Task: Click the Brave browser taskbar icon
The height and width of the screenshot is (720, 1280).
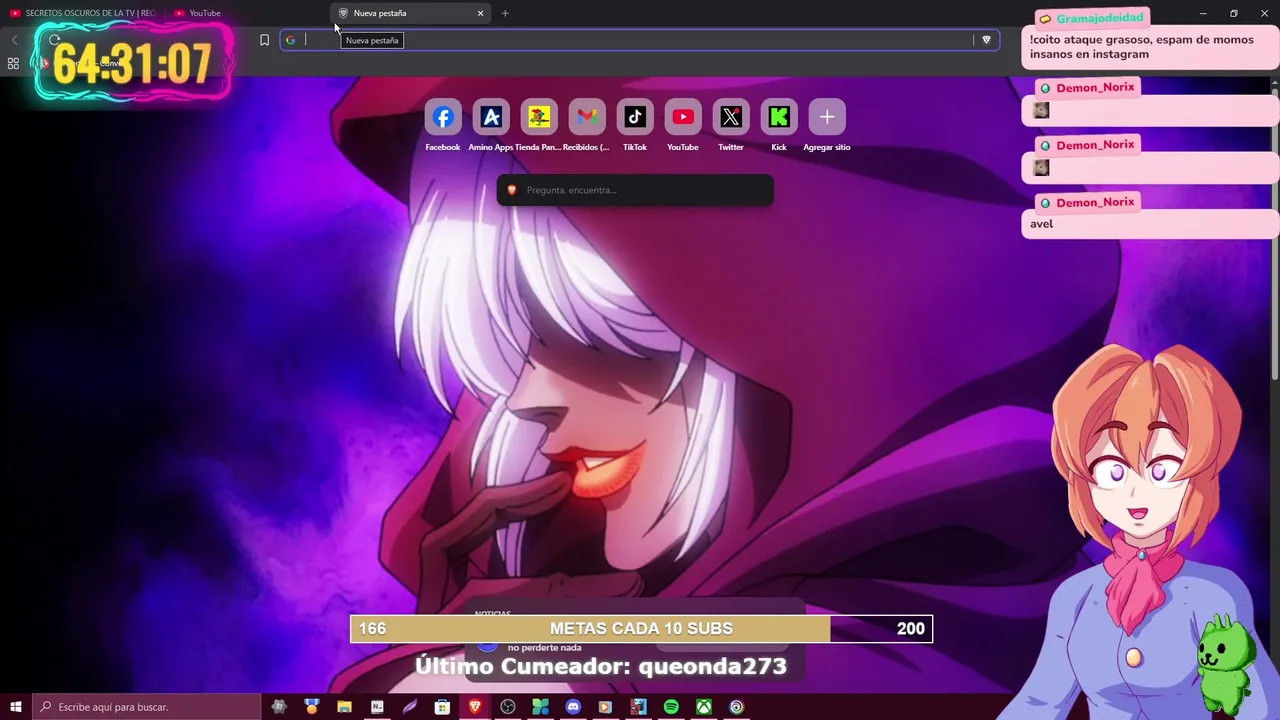Action: [x=475, y=707]
